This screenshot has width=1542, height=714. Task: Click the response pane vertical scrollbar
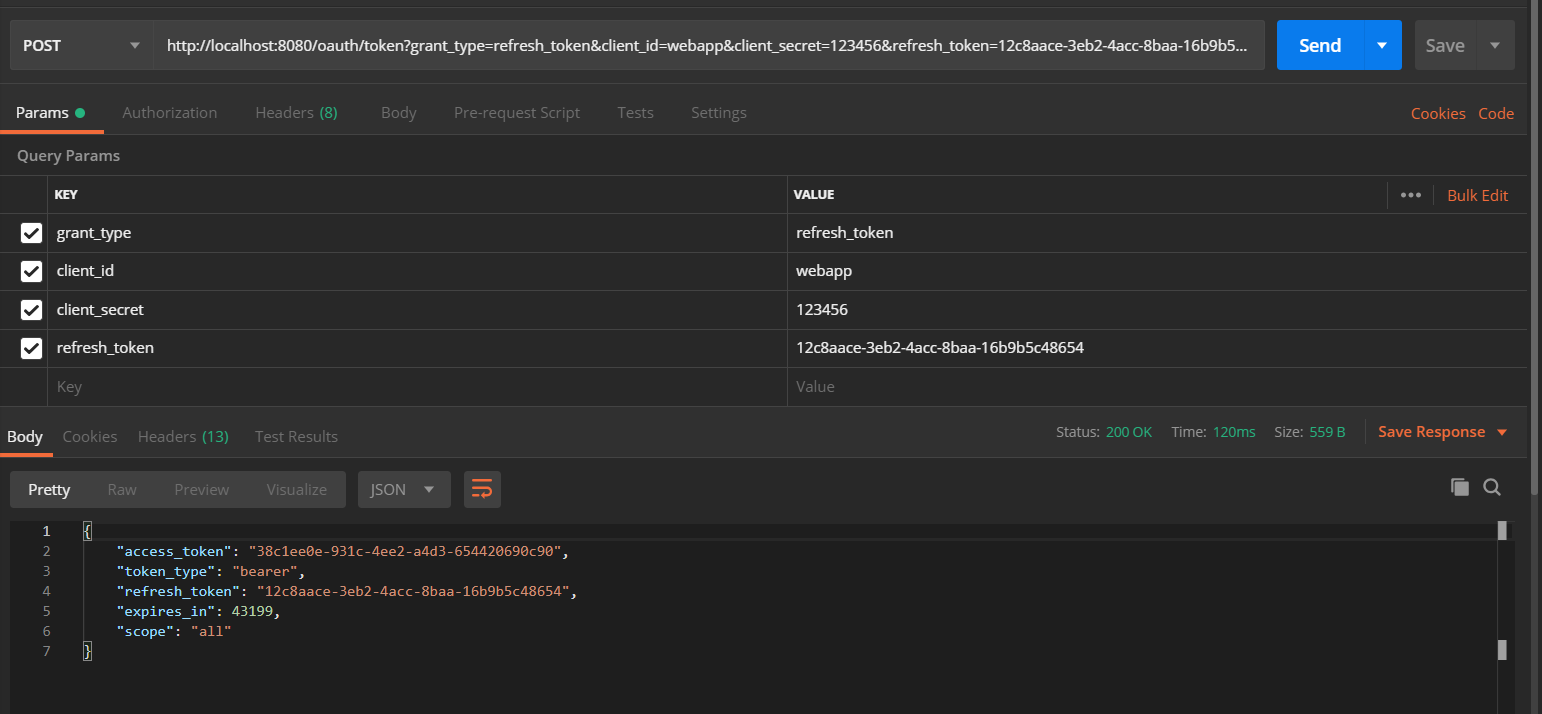coord(1501,617)
